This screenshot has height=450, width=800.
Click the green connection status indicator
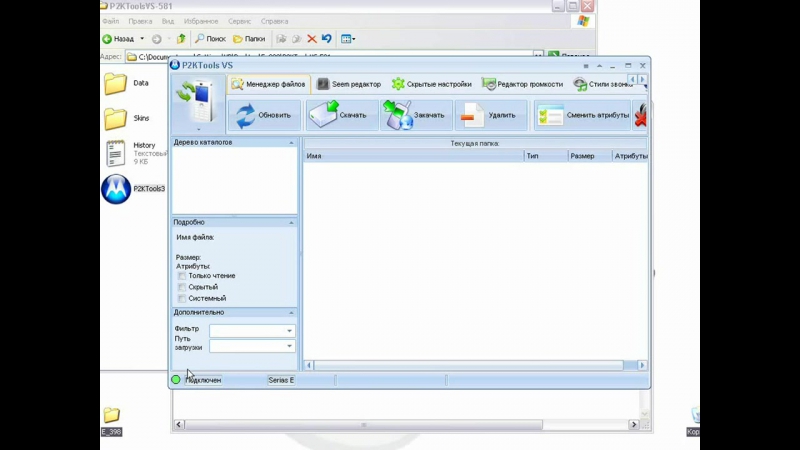point(176,380)
